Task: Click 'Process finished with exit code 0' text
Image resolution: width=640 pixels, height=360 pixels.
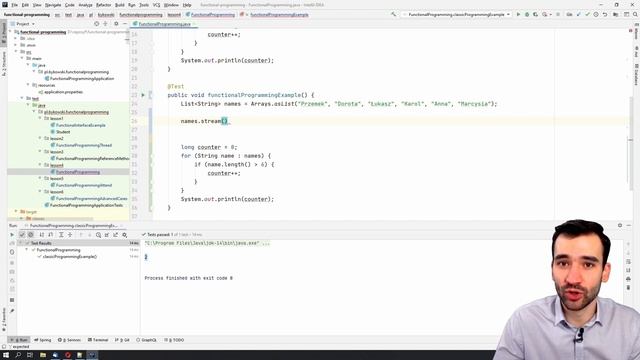Action: (x=189, y=278)
